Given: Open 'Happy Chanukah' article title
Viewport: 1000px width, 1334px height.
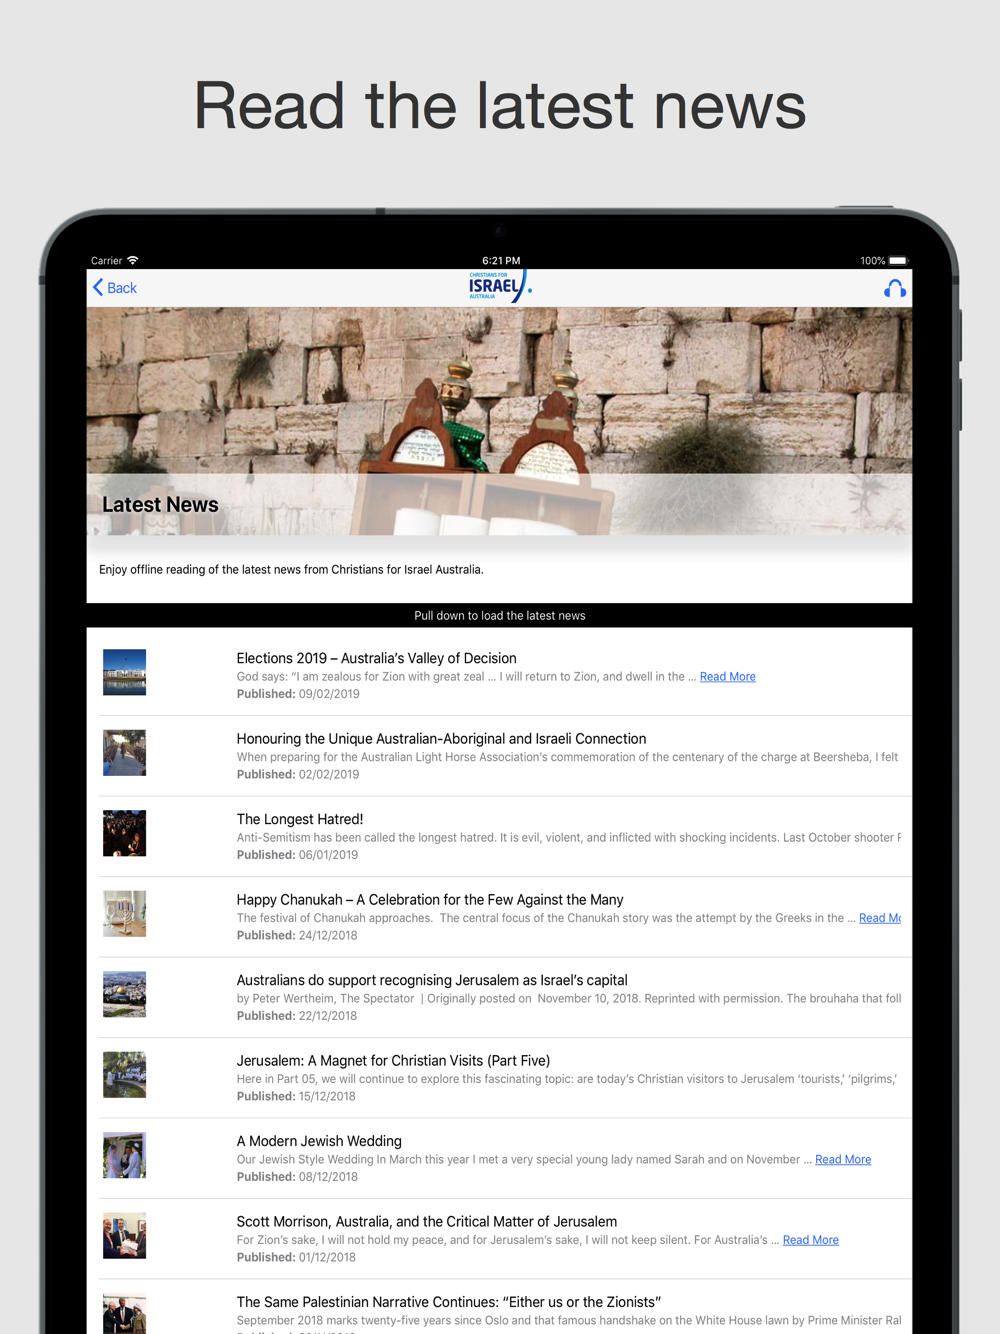Looking at the screenshot, I should [x=430, y=900].
